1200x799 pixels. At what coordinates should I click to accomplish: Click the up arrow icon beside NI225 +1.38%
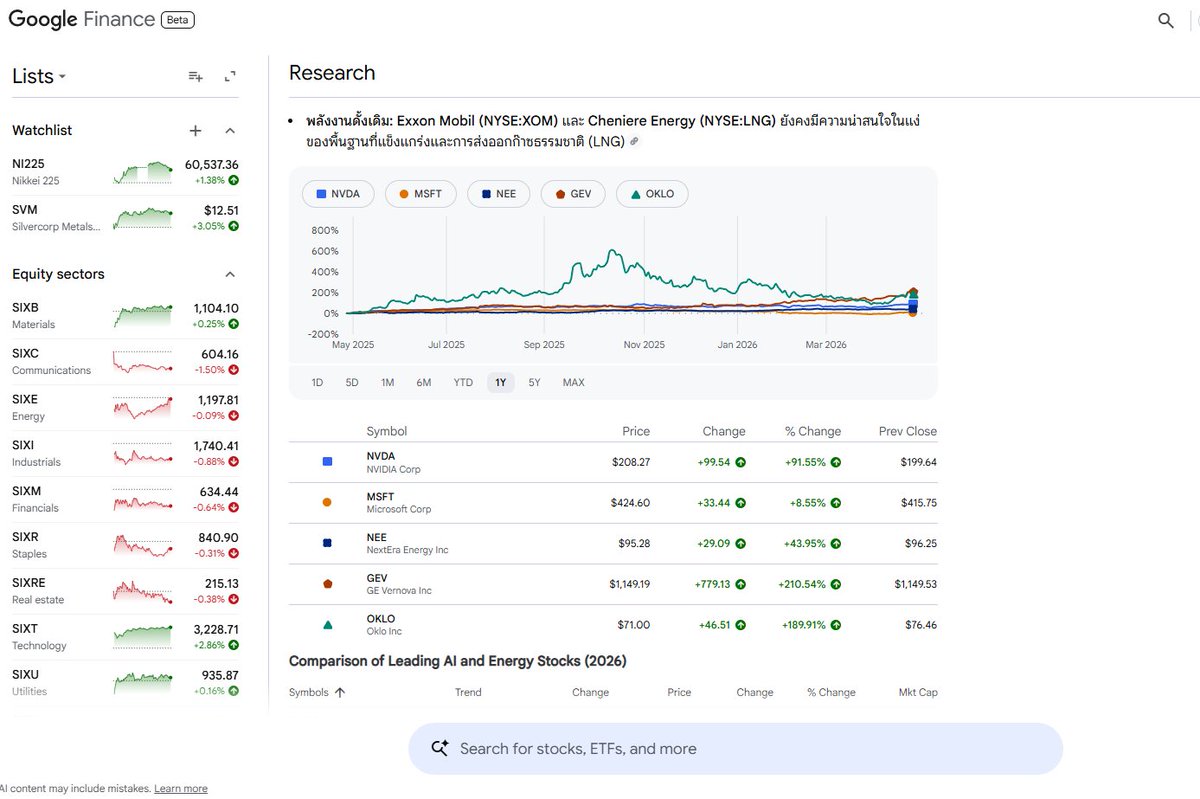[x=234, y=180]
